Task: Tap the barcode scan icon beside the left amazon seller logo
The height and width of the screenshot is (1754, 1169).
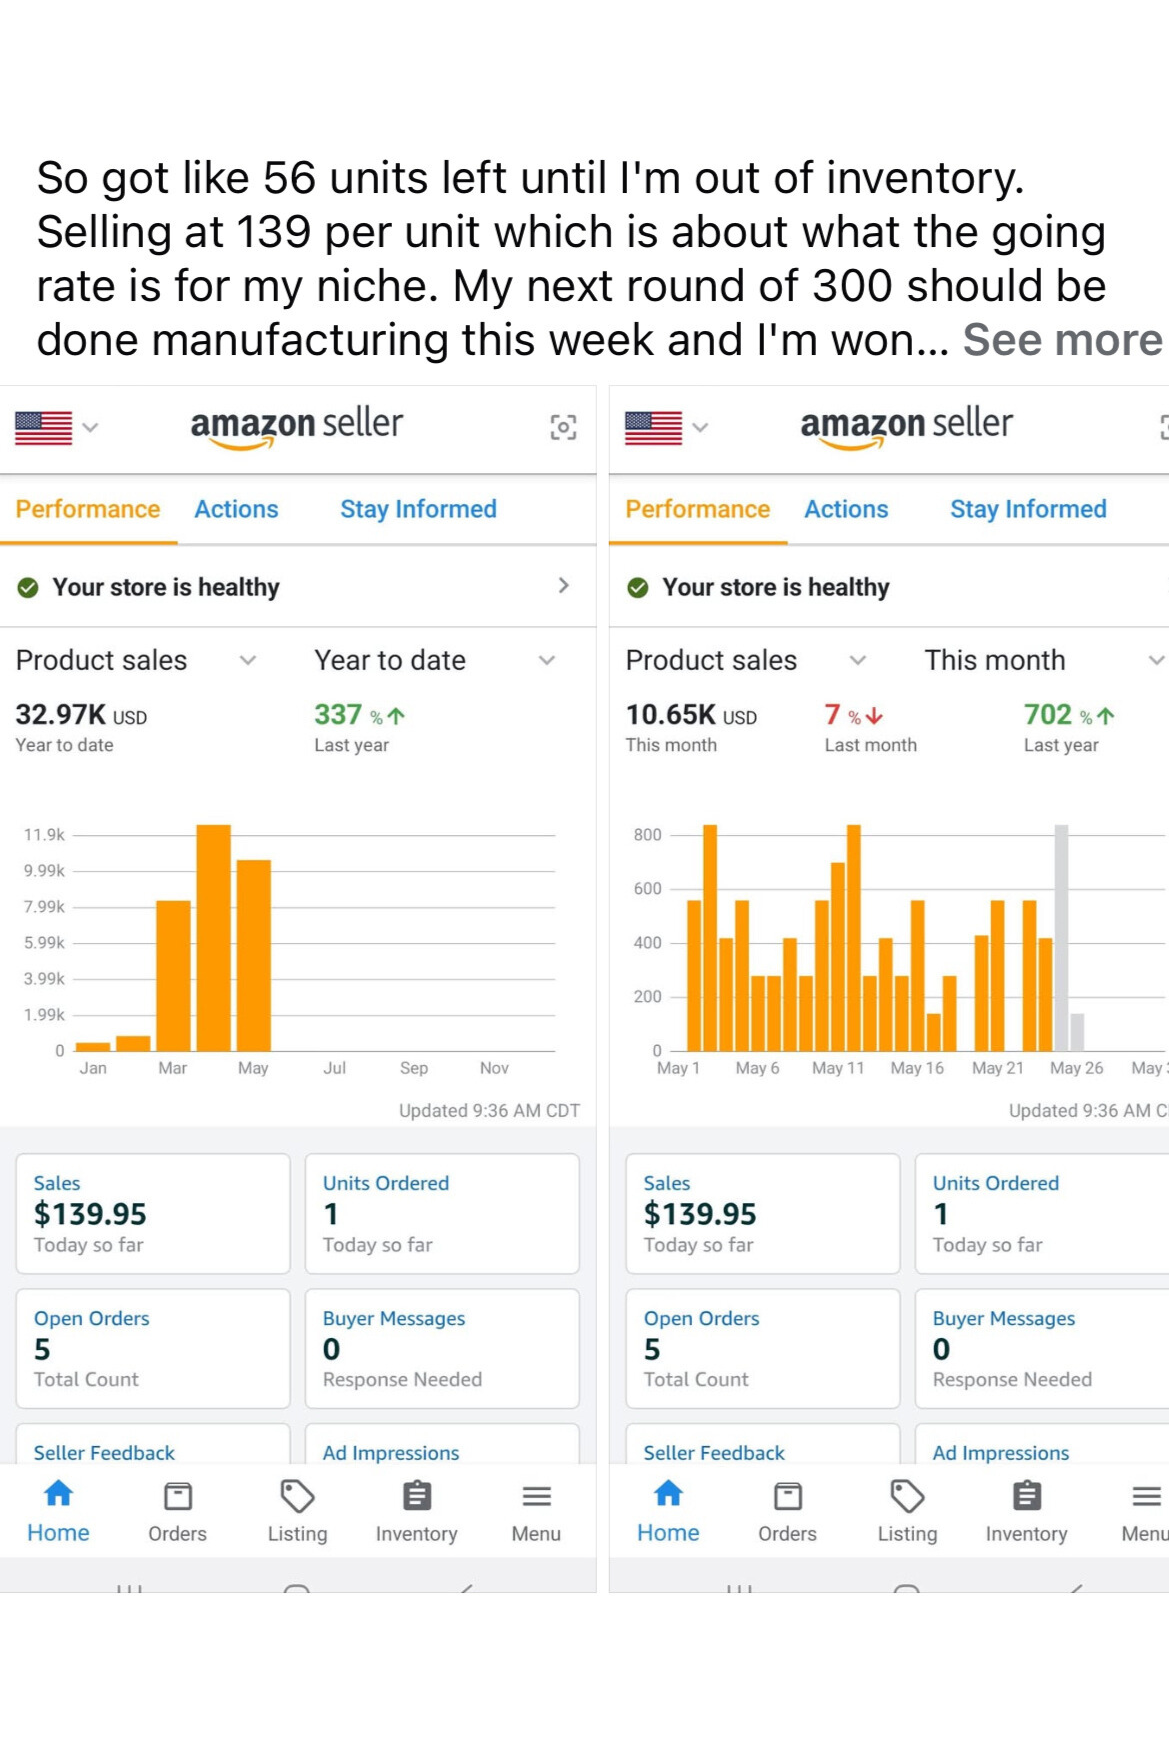Action: (563, 428)
